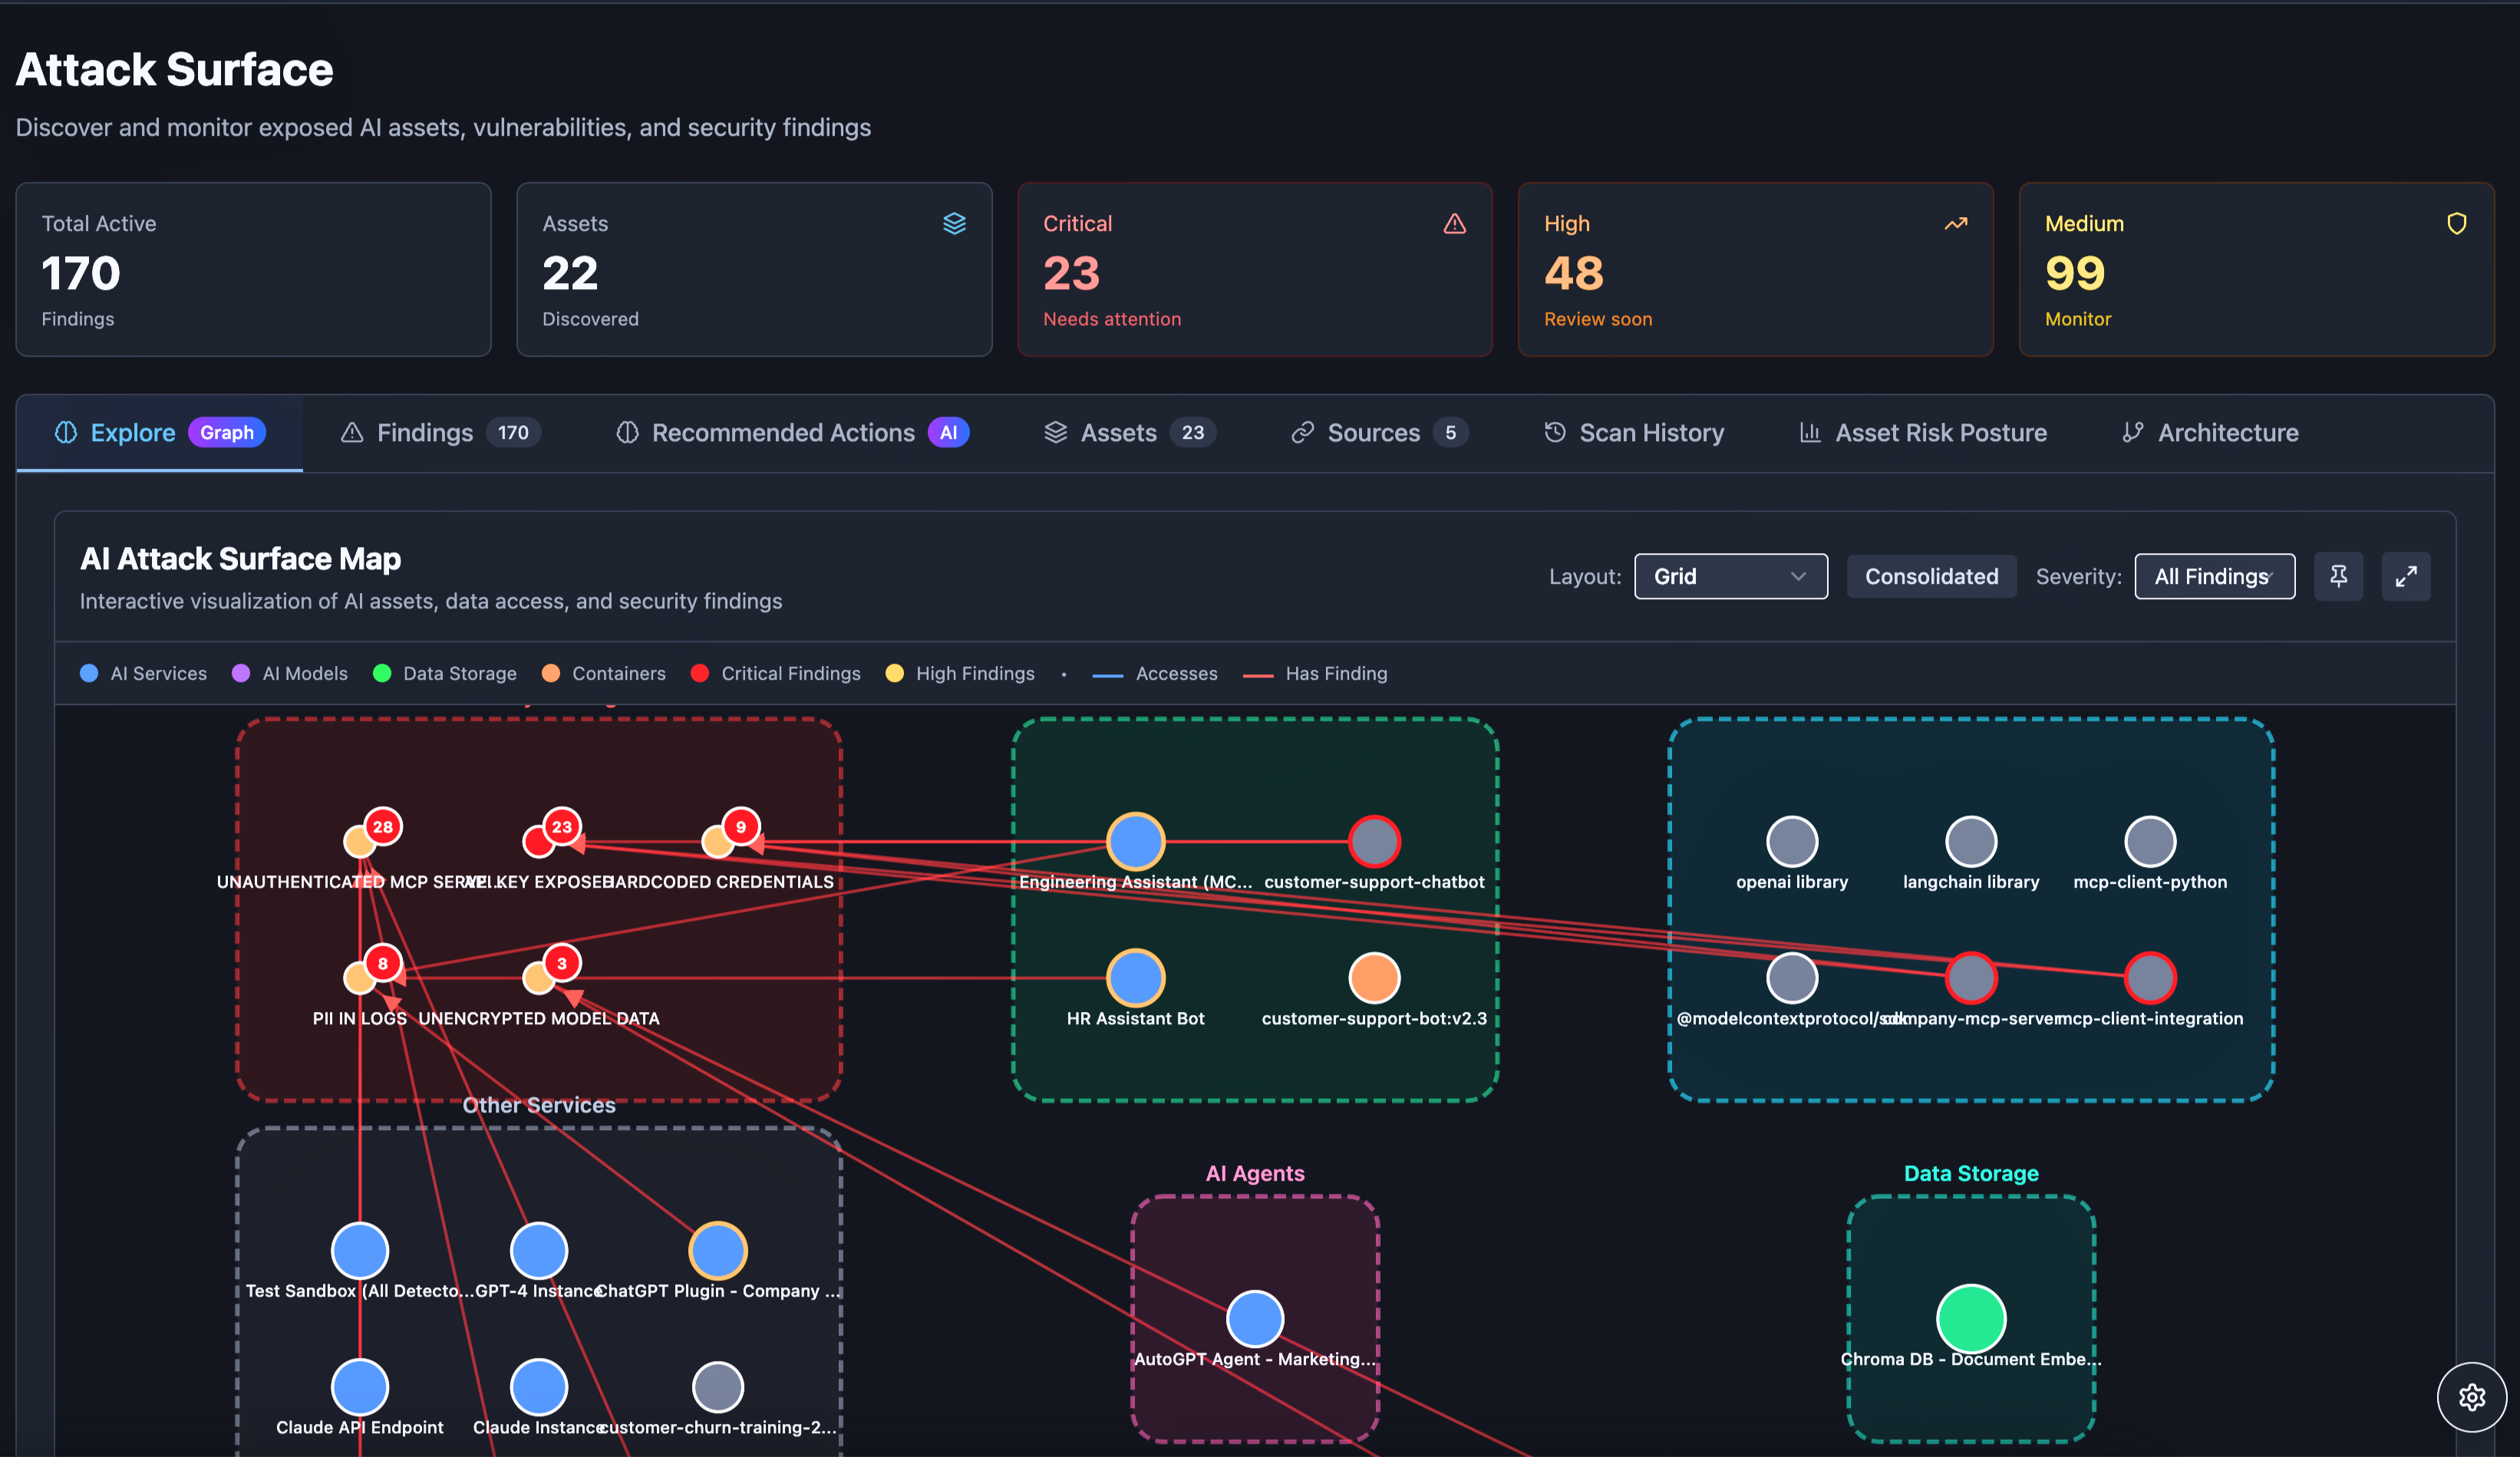
Task: Toggle the Consolidated view button
Action: click(x=1930, y=576)
